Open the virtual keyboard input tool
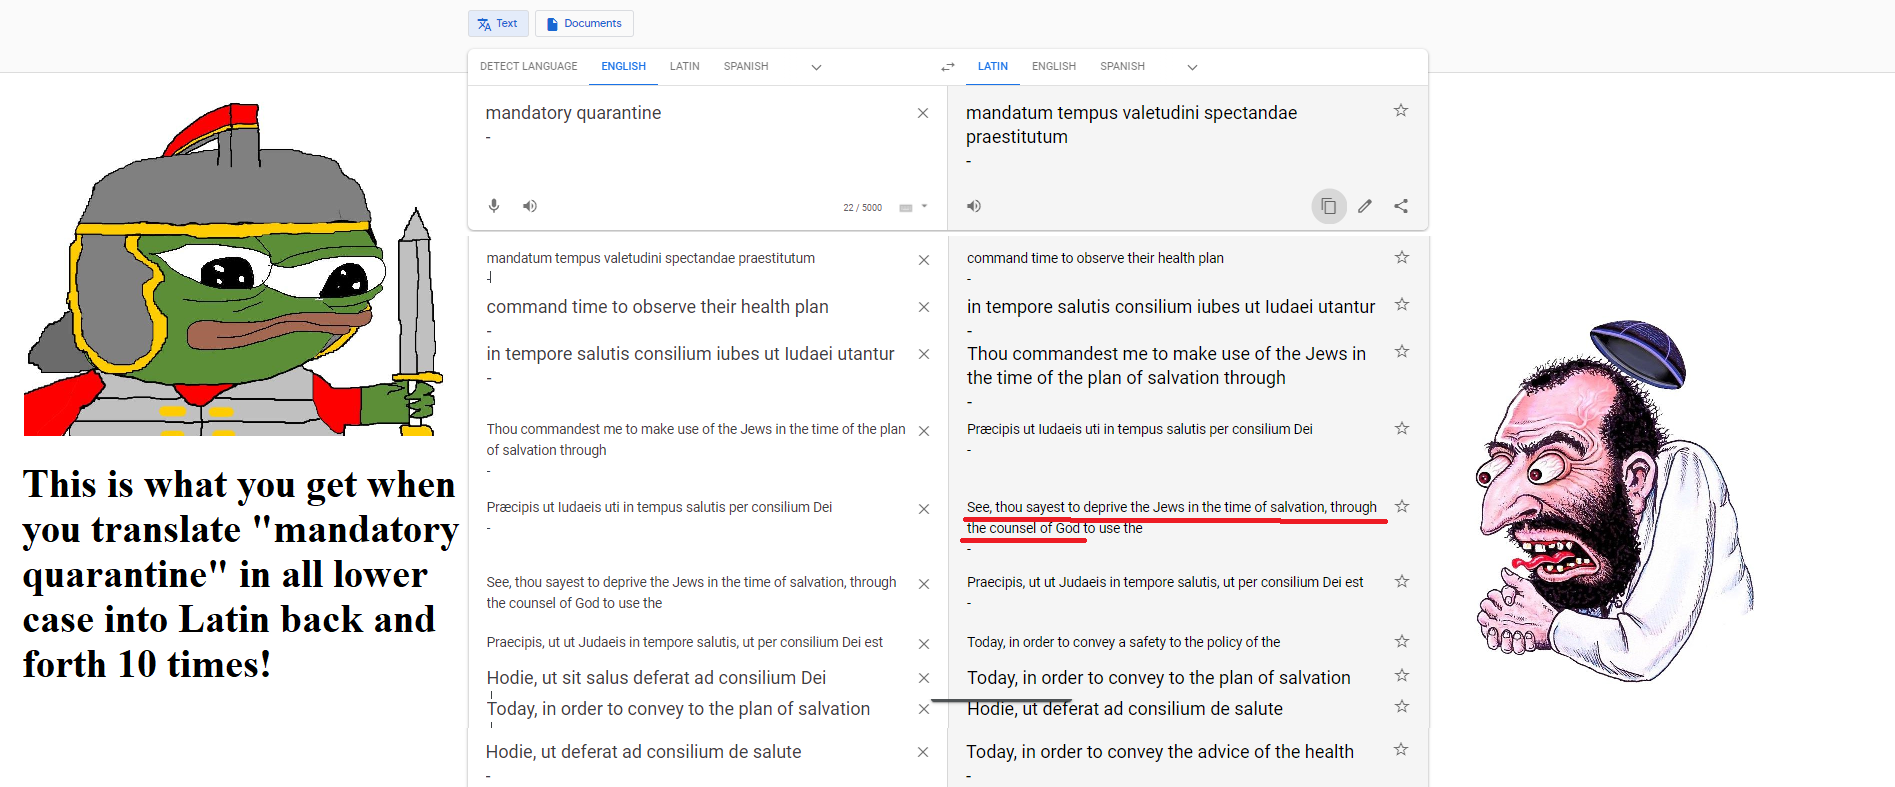This screenshot has width=1895, height=787. [906, 208]
